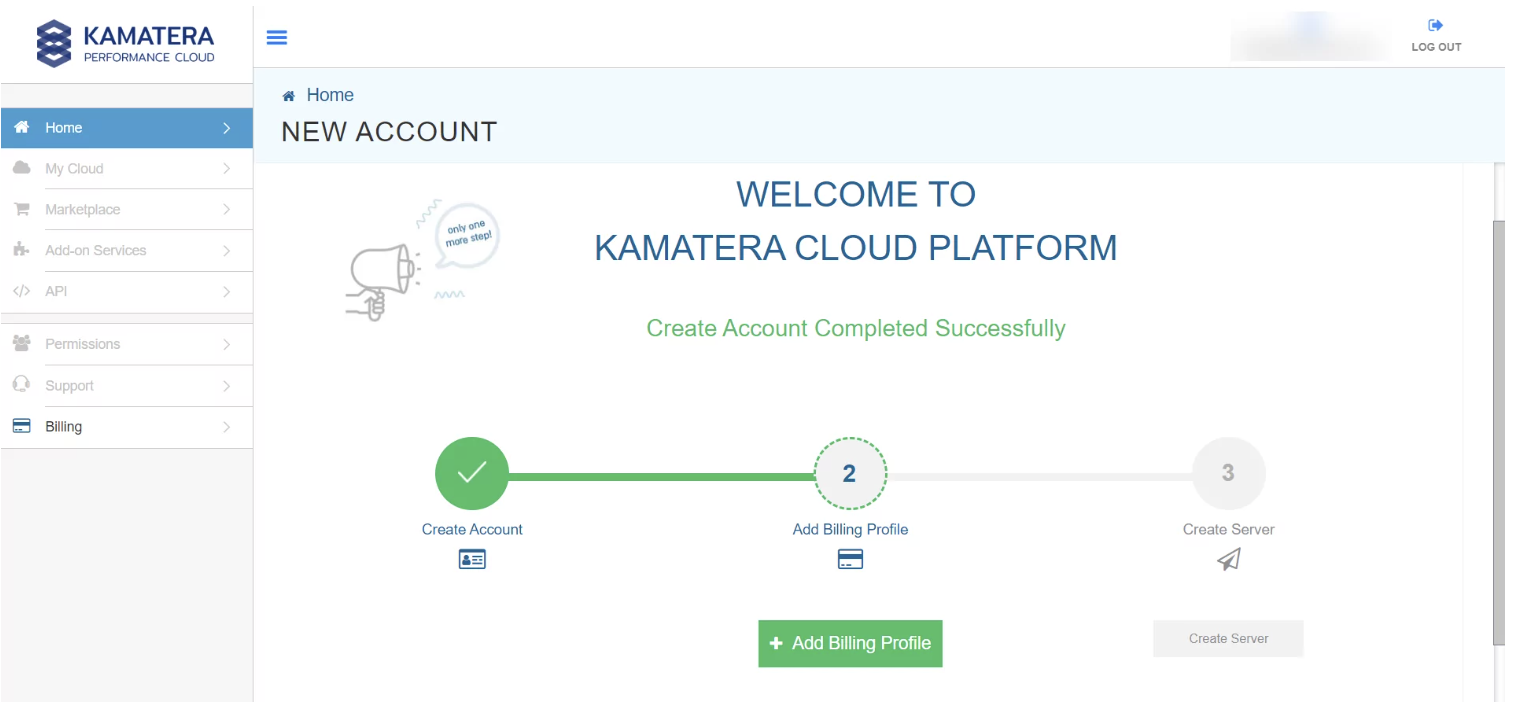Open the My Cloud sidebar item
The height and width of the screenshot is (720, 1514).
coord(126,169)
